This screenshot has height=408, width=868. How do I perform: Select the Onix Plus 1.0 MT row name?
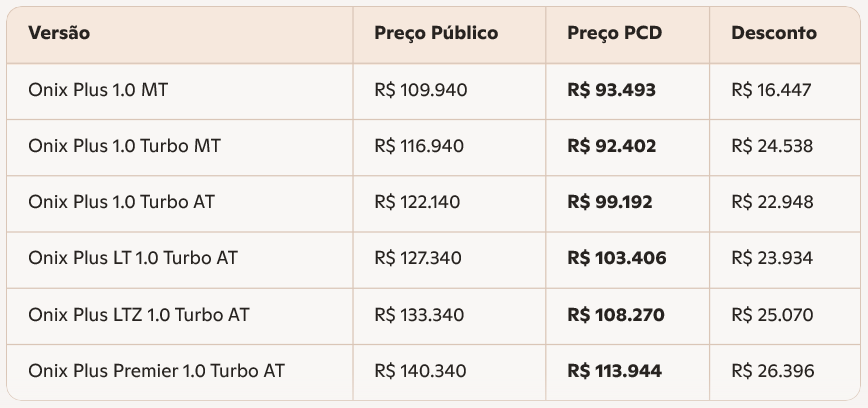click(x=98, y=90)
